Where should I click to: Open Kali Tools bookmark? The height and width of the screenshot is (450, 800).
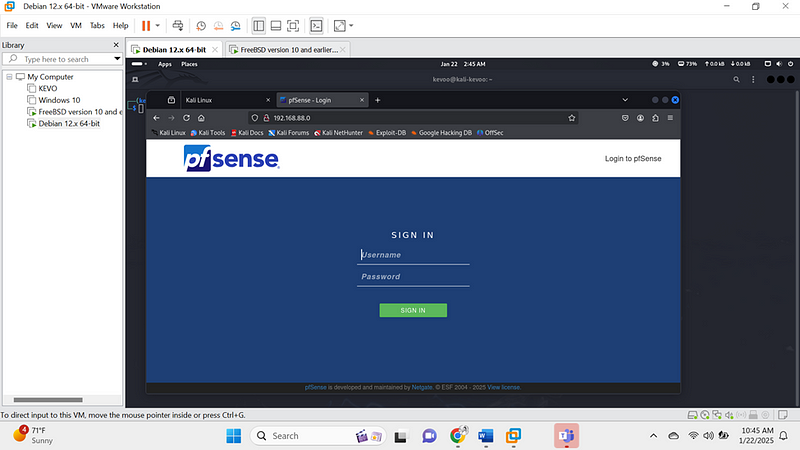click(x=208, y=133)
